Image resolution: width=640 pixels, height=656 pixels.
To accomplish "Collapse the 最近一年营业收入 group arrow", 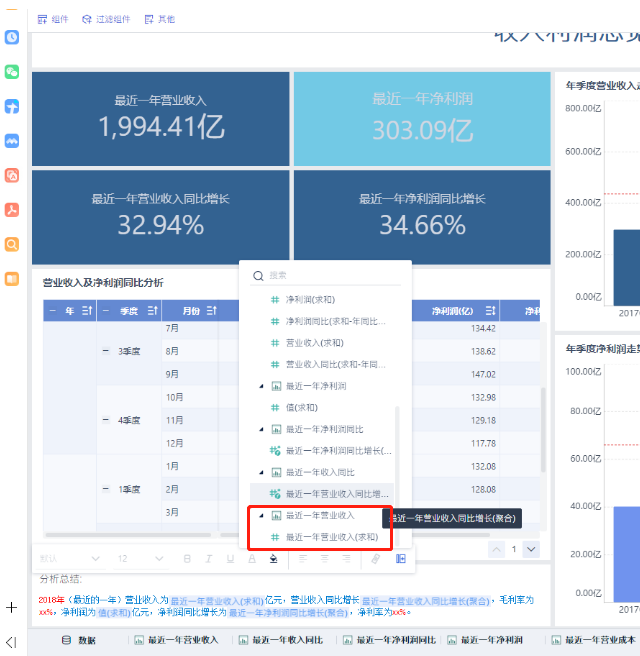I will click(261, 515).
